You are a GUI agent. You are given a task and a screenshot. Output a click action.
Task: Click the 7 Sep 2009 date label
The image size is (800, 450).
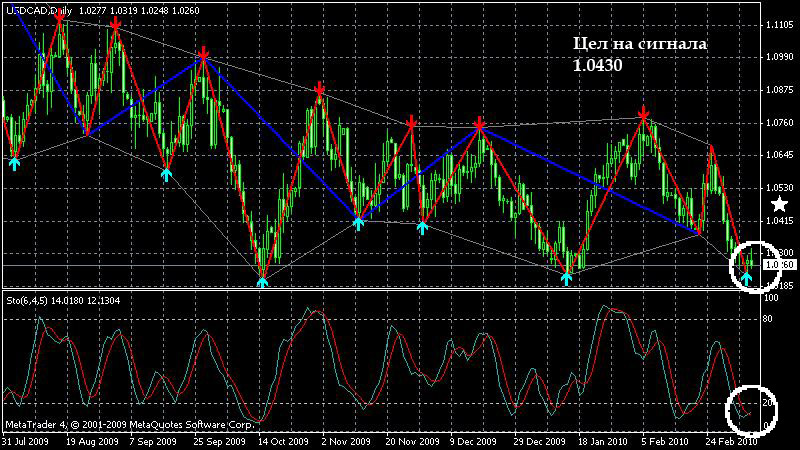[x=153, y=441]
